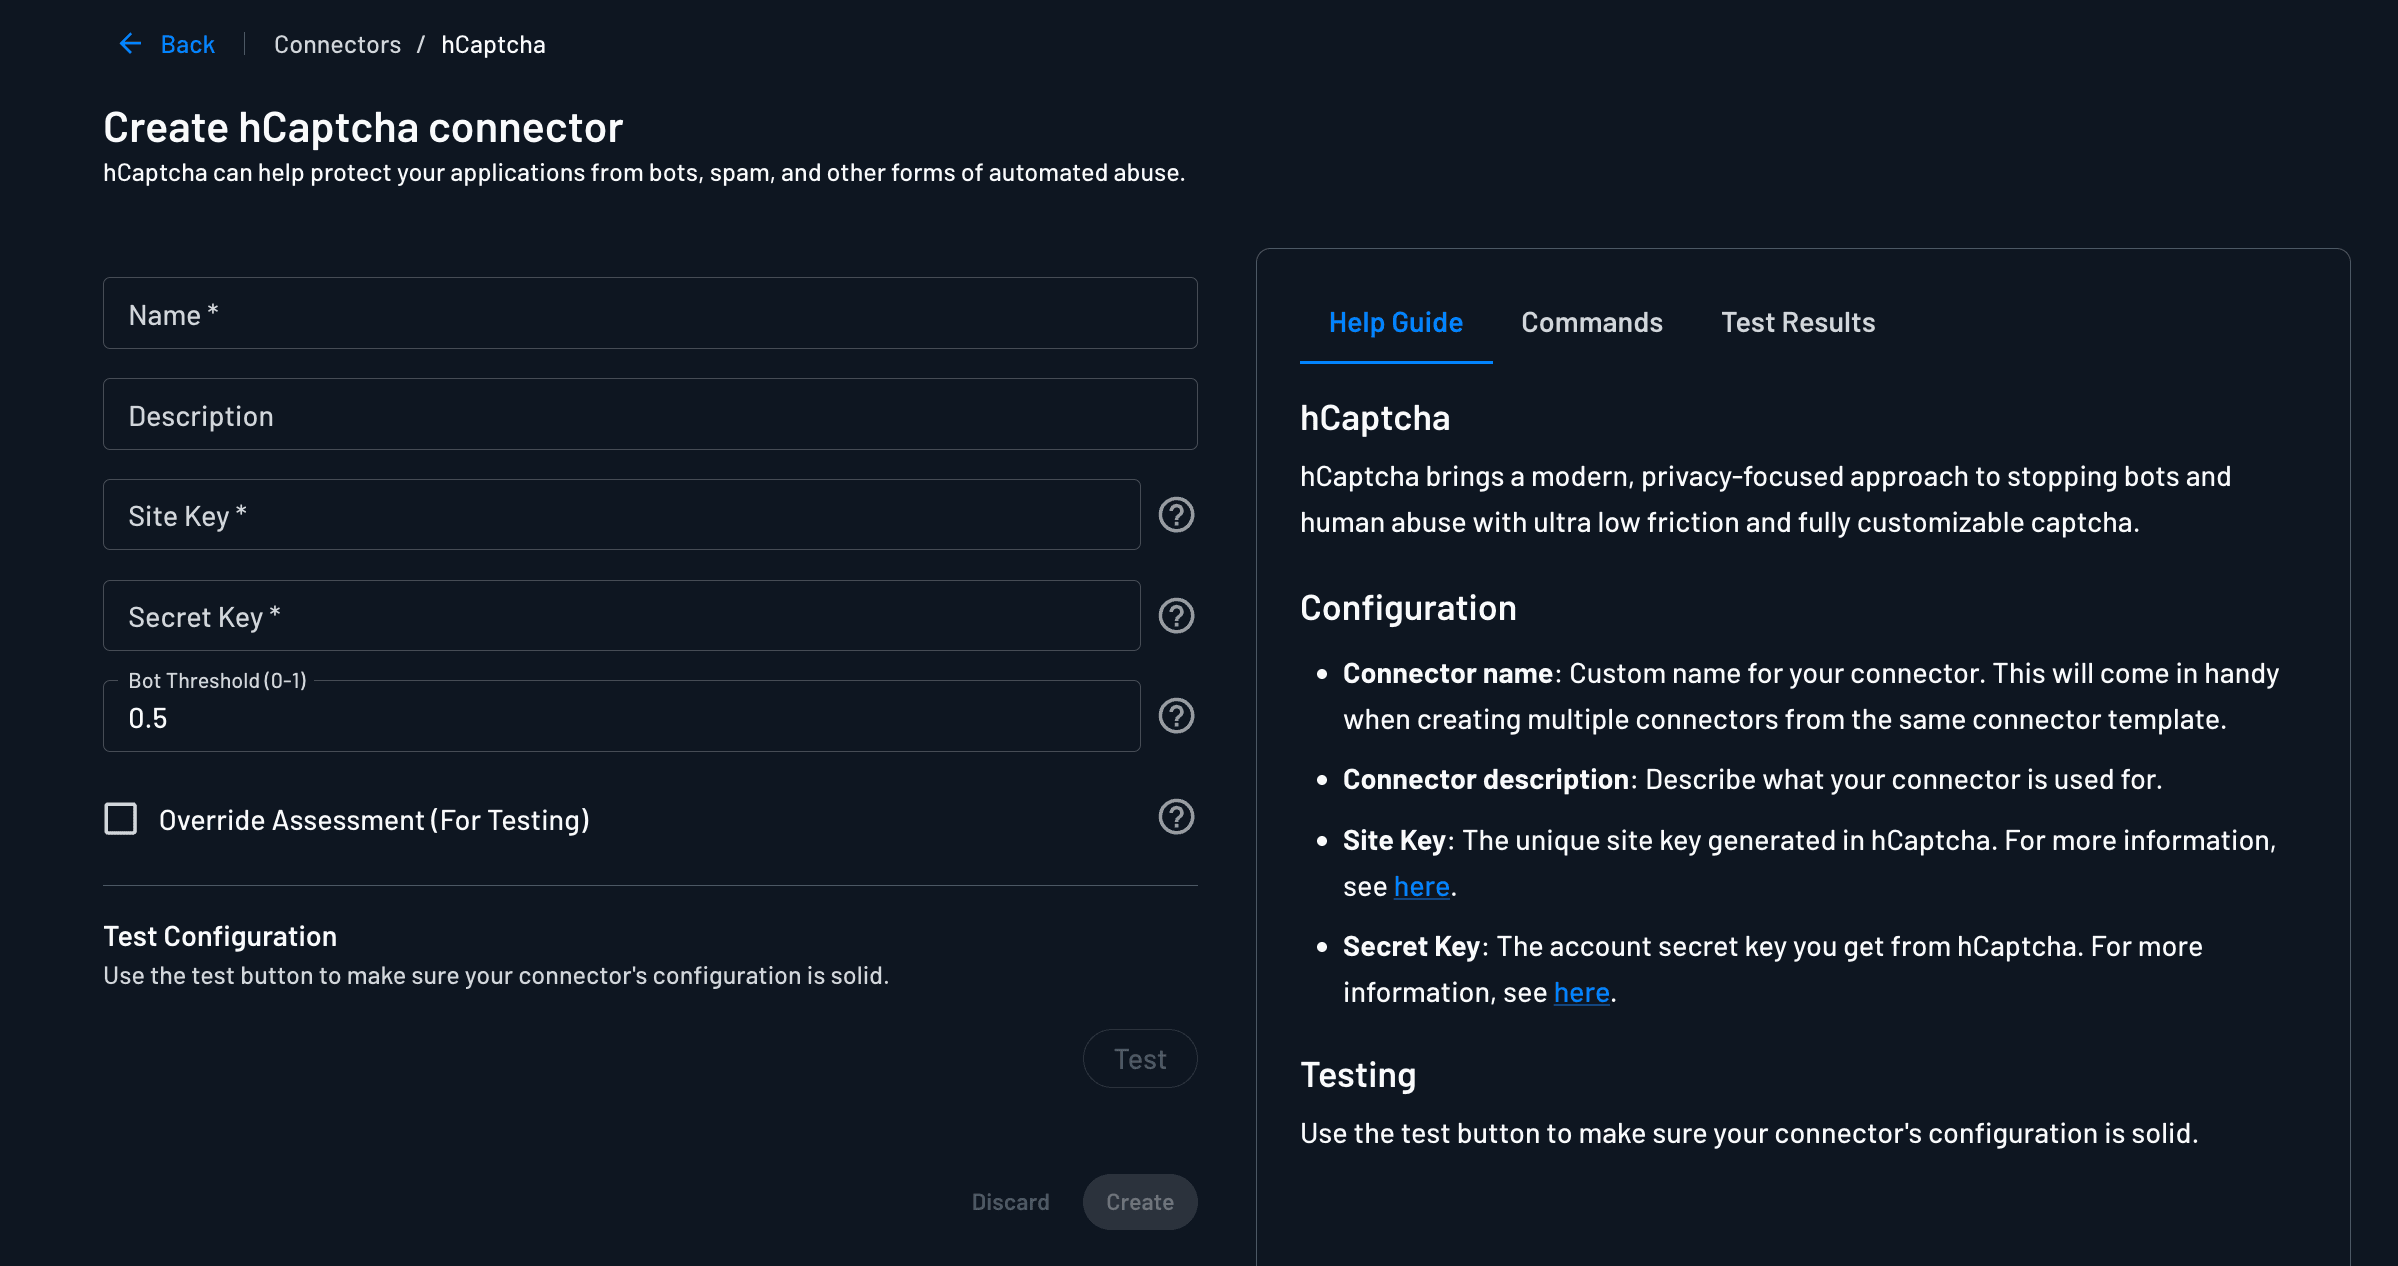The image size is (2398, 1266).
Task: Open the Test Results tab
Action: (x=1798, y=322)
